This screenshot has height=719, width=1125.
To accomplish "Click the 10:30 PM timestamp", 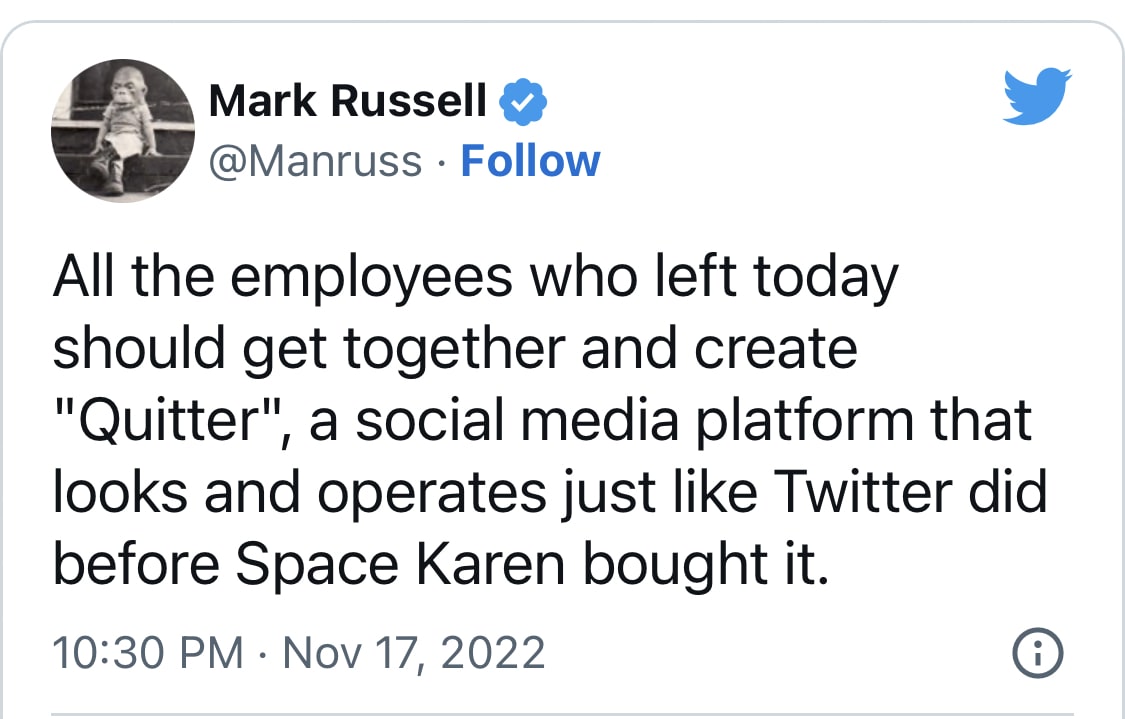I will [x=147, y=654].
